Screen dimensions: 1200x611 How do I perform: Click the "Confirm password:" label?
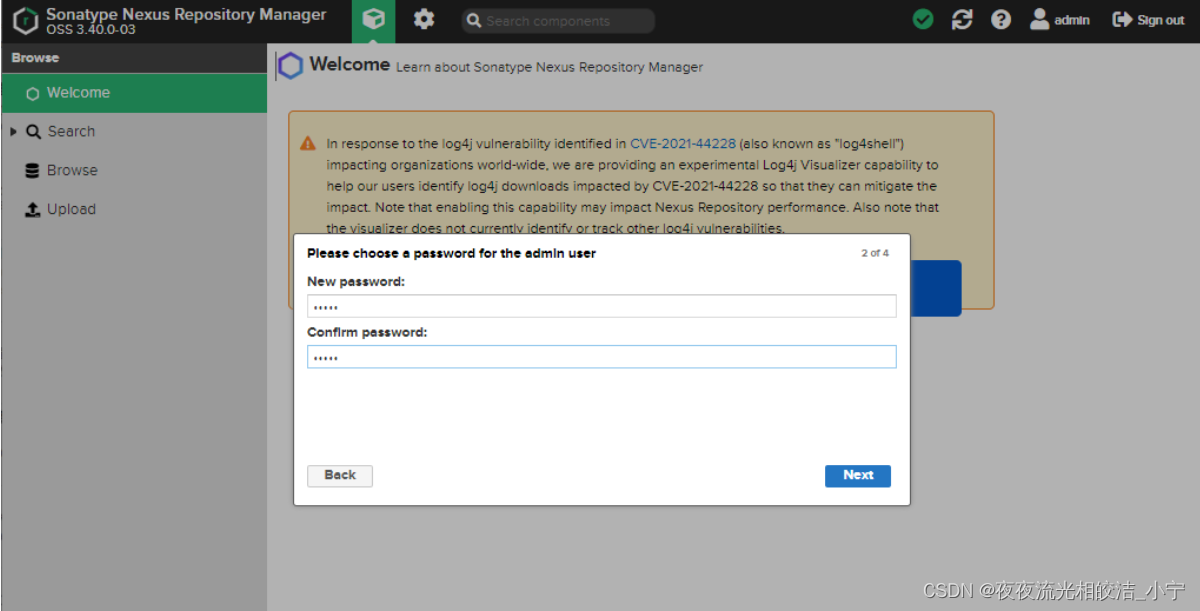(367, 332)
